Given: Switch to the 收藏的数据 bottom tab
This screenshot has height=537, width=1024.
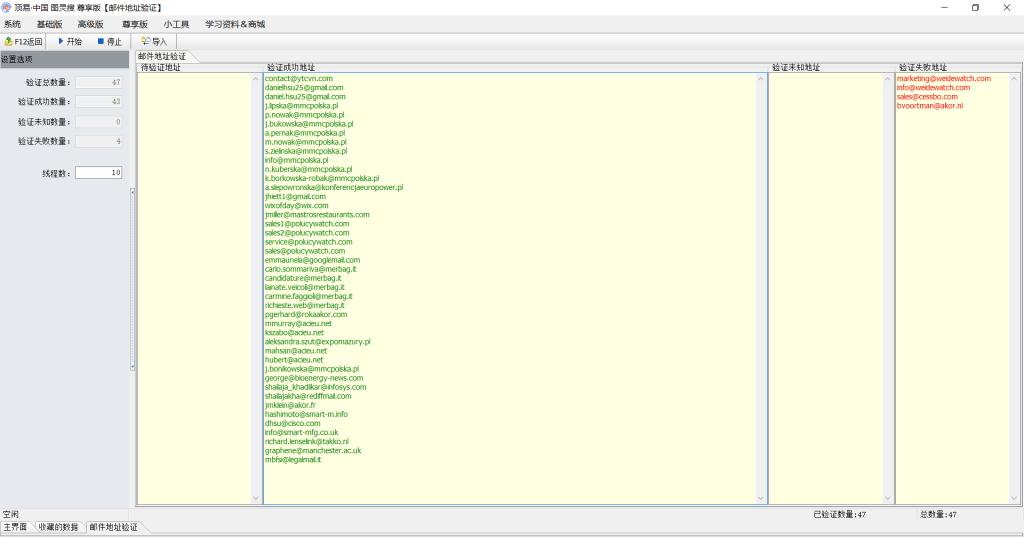Looking at the screenshot, I should pos(58,526).
